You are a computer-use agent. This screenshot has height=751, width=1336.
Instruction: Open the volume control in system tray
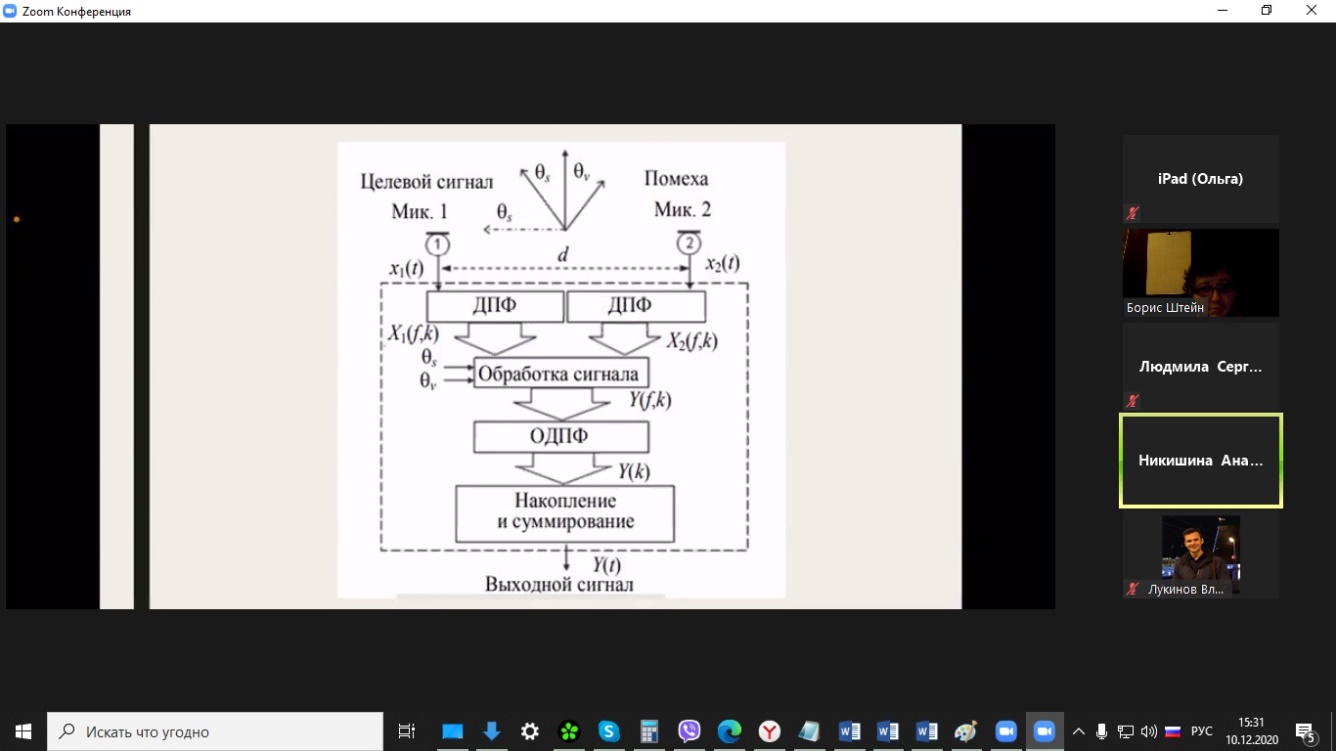(1148, 731)
